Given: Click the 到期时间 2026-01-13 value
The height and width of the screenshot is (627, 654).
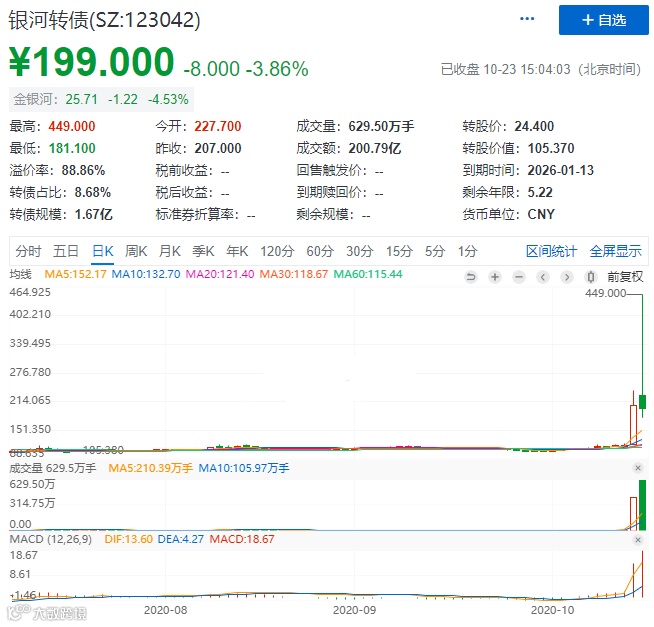Looking at the screenshot, I should coord(561,170).
